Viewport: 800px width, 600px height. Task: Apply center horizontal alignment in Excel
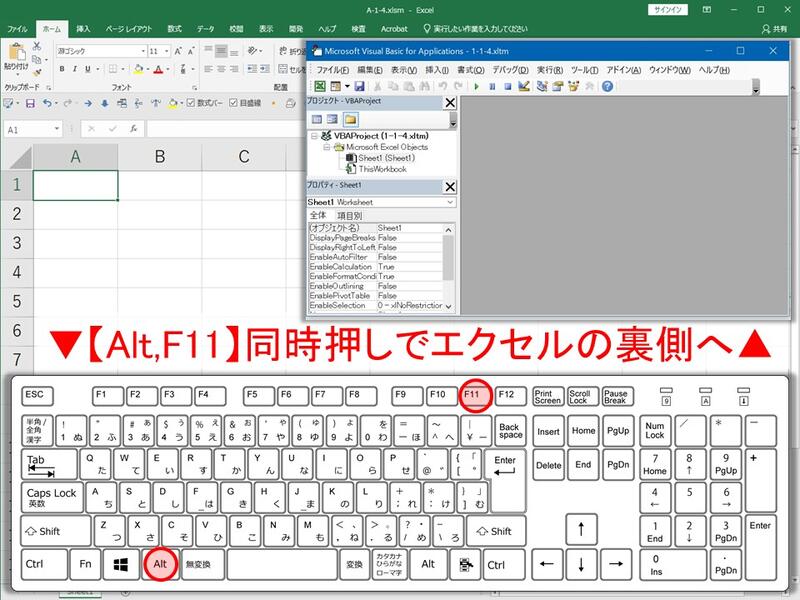(221, 69)
